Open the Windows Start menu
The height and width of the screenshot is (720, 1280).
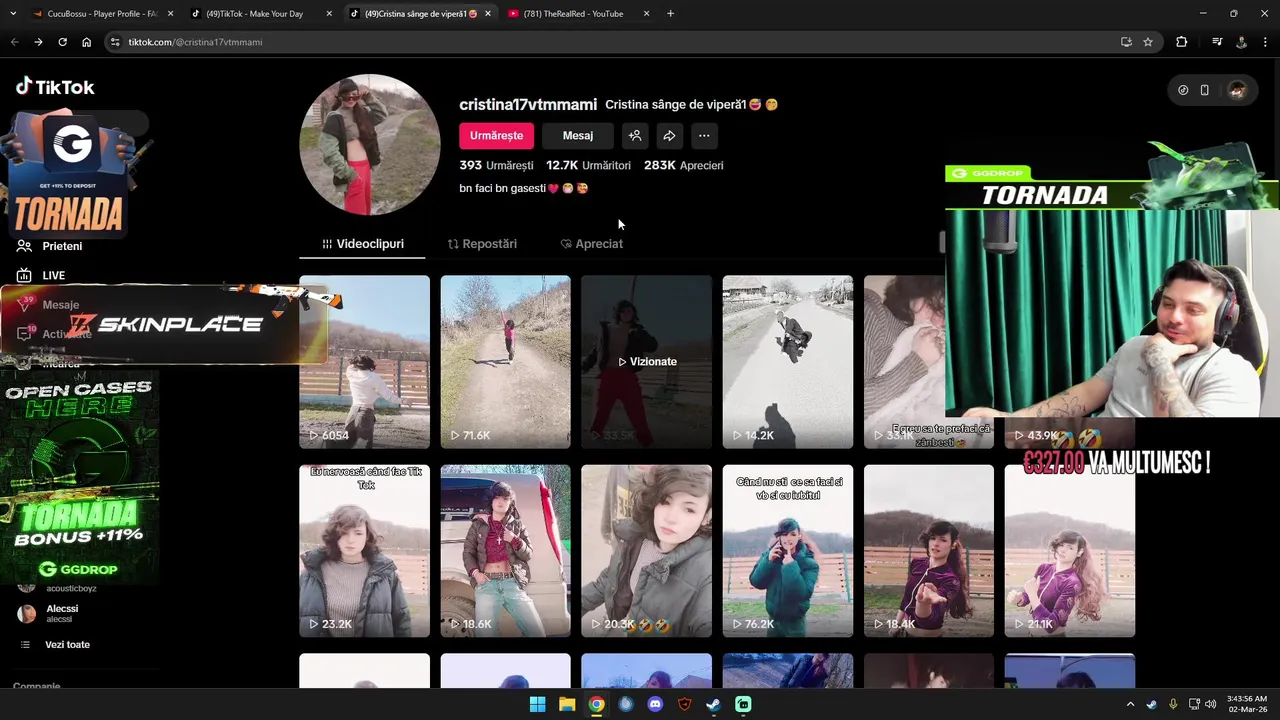pos(537,704)
